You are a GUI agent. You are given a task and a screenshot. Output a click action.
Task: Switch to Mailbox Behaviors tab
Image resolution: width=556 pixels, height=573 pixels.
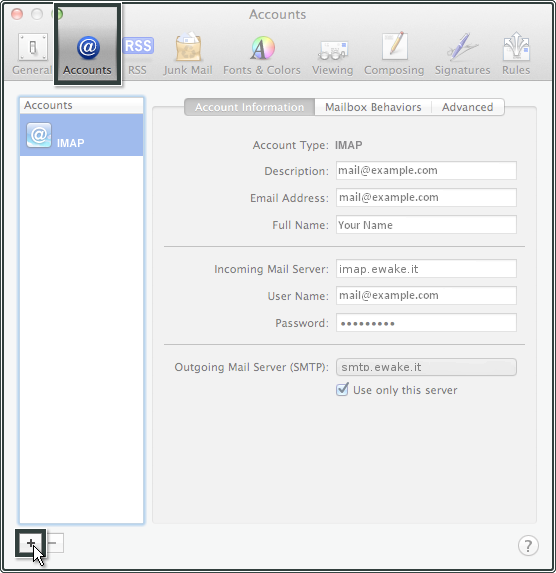pyautogui.click(x=373, y=107)
